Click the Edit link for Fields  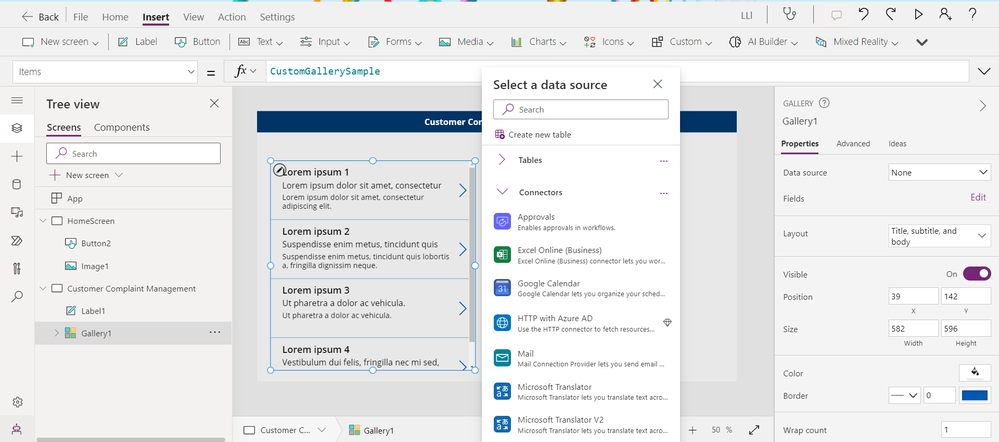978,198
